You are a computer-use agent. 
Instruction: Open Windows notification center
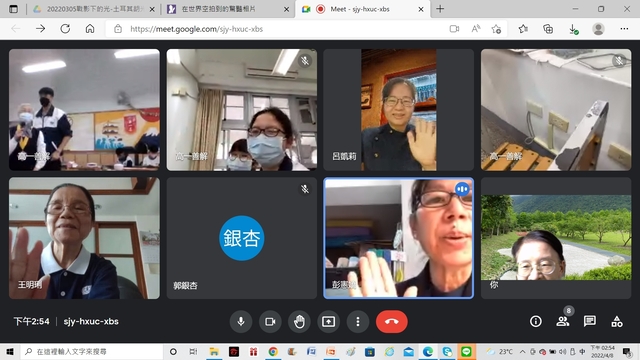click(627, 351)
